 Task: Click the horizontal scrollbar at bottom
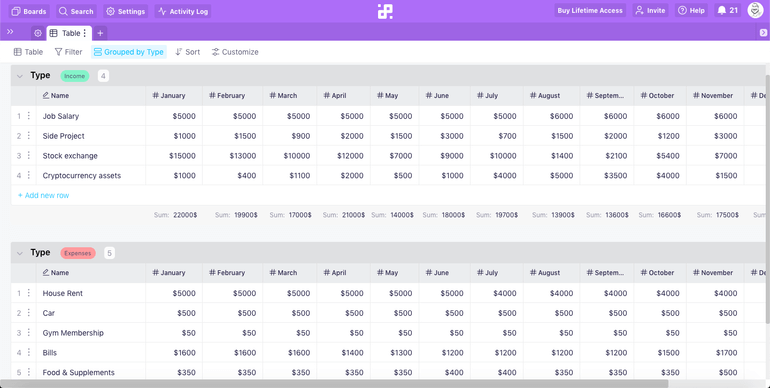pos(334,384)
